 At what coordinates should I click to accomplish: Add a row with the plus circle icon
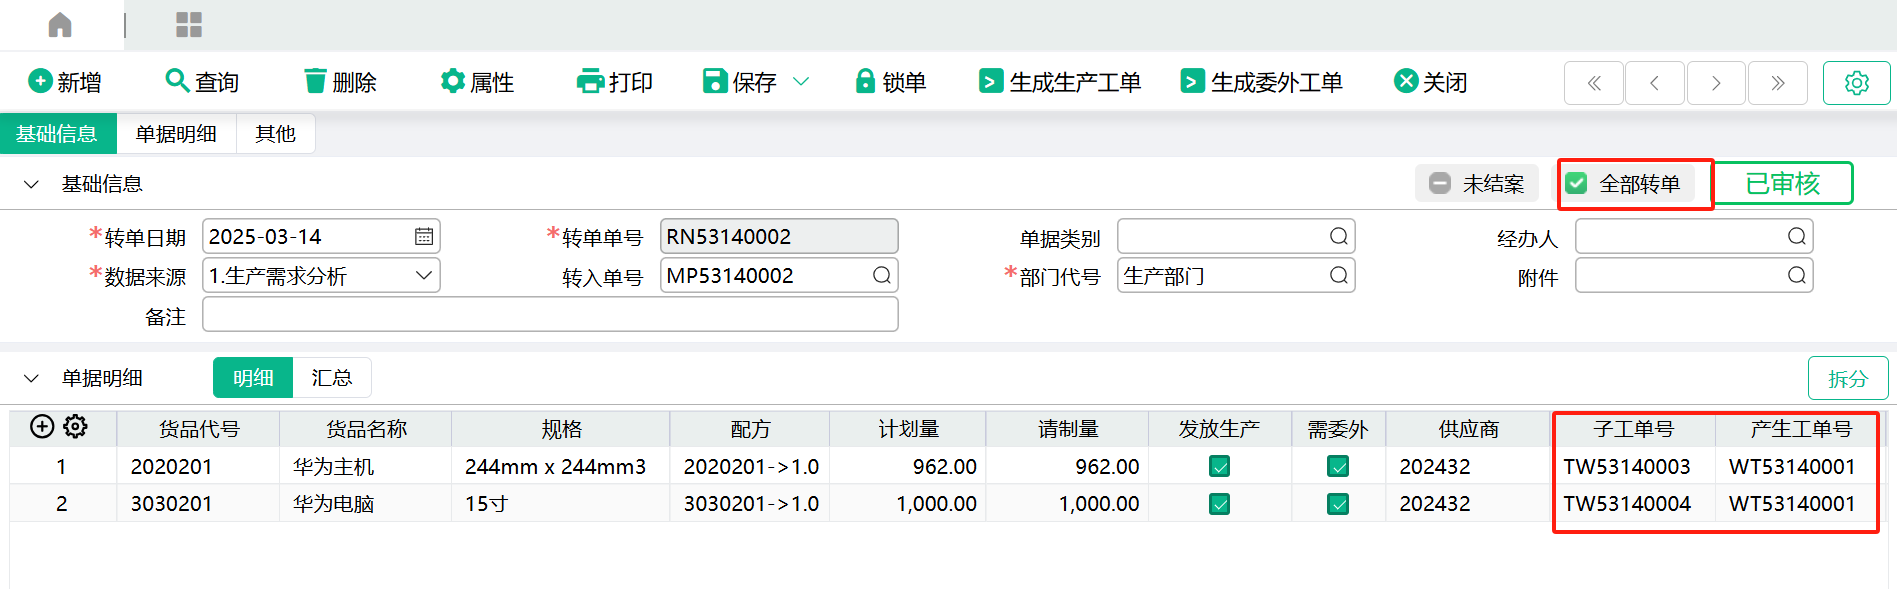42,427
